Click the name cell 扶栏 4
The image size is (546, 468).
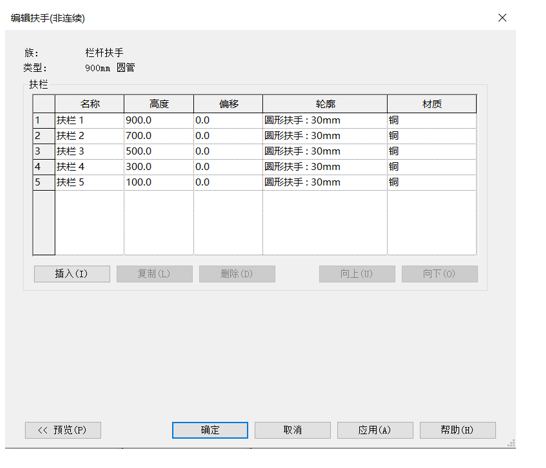89,167
